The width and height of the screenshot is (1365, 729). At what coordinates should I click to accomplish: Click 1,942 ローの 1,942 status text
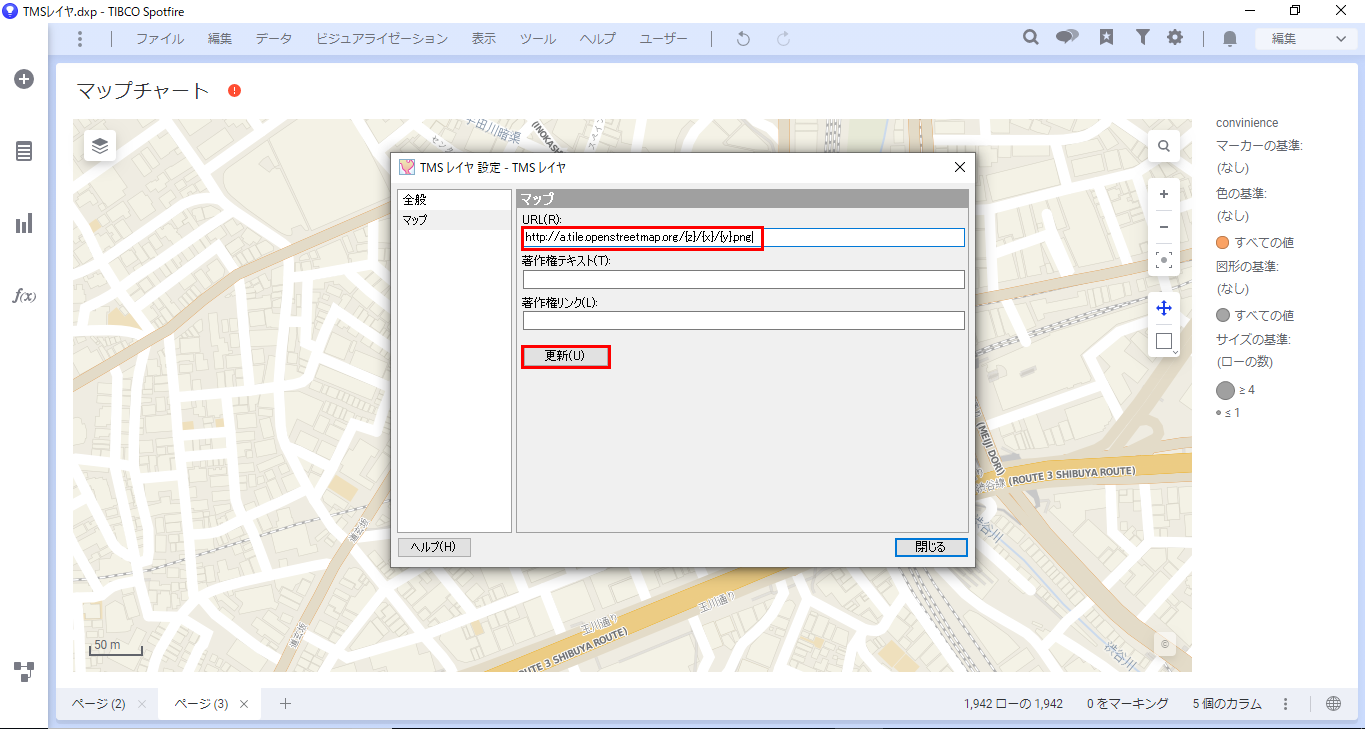coord(1013,704)
